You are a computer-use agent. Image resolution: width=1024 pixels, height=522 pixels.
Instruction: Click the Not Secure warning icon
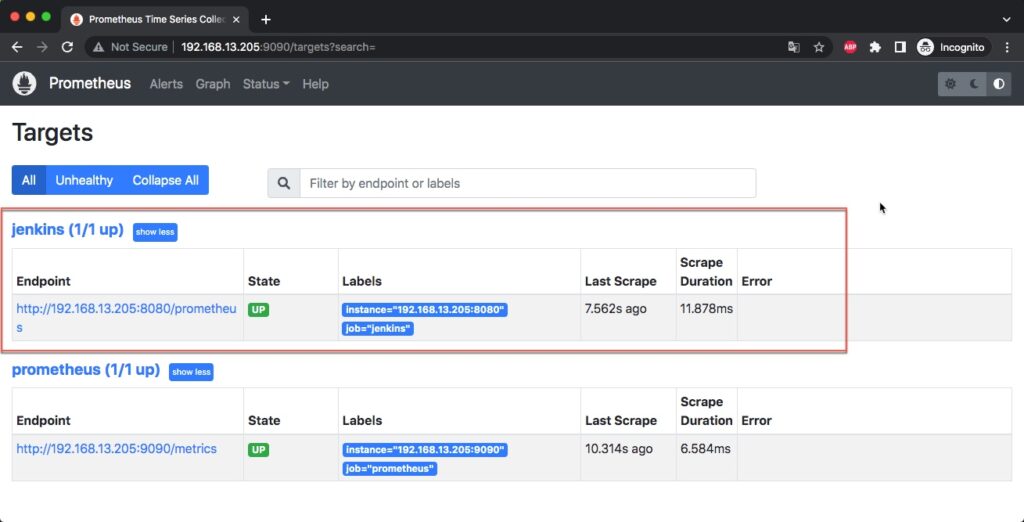click(x=98, y=47)
